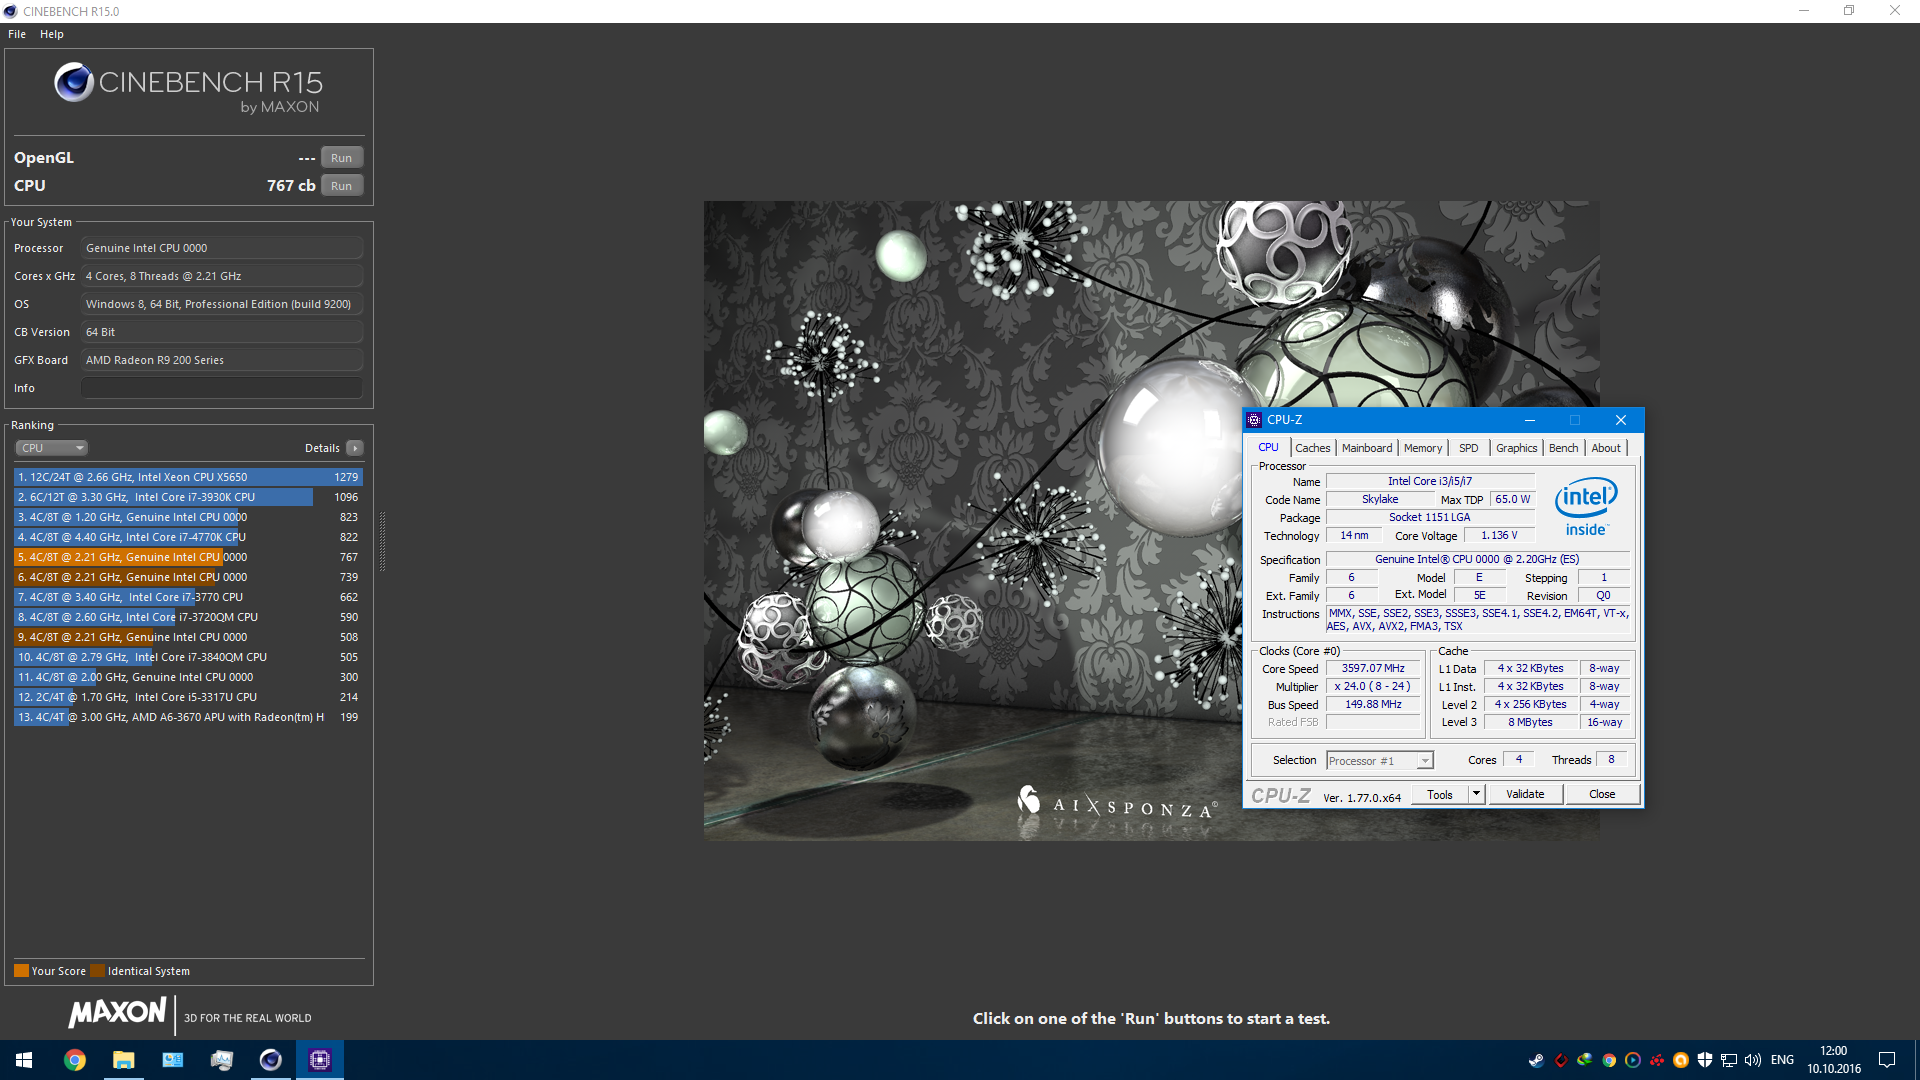The width and height of the screenshot is (1920, 1080).
Task: Click the Cinebench taskbar icon
Action: click(271, 1060)
